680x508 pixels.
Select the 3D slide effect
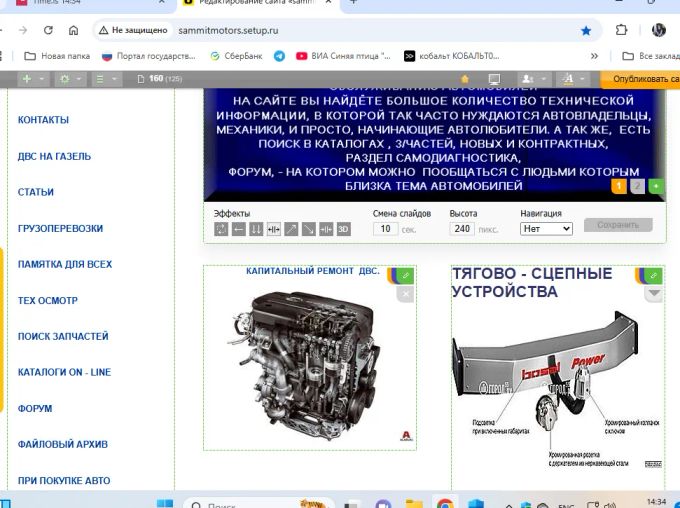tap(343, 229)
